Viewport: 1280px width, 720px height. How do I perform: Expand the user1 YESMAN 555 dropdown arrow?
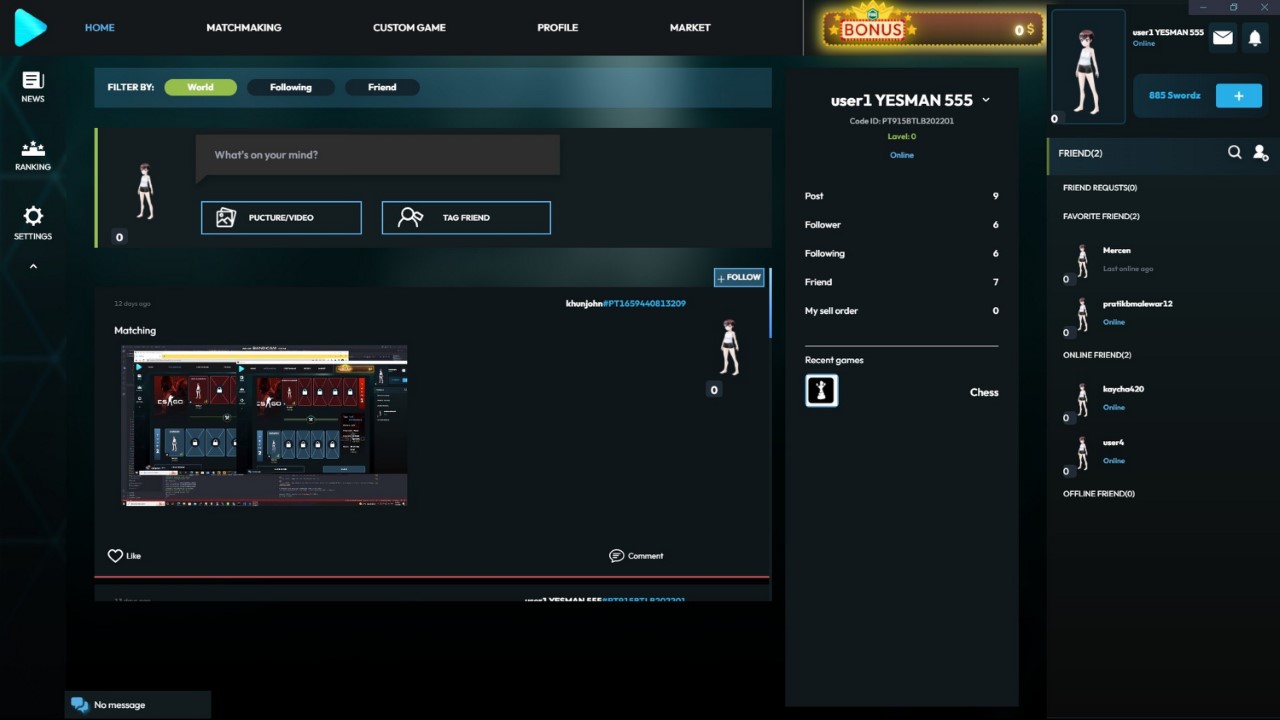tap(986, 100)
